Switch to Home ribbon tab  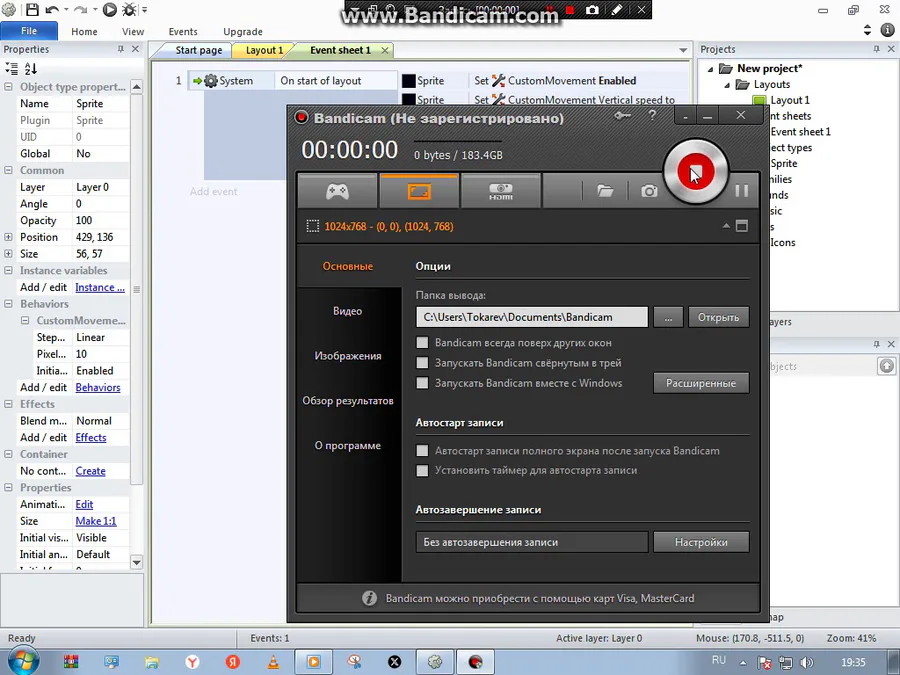[84, 32]
